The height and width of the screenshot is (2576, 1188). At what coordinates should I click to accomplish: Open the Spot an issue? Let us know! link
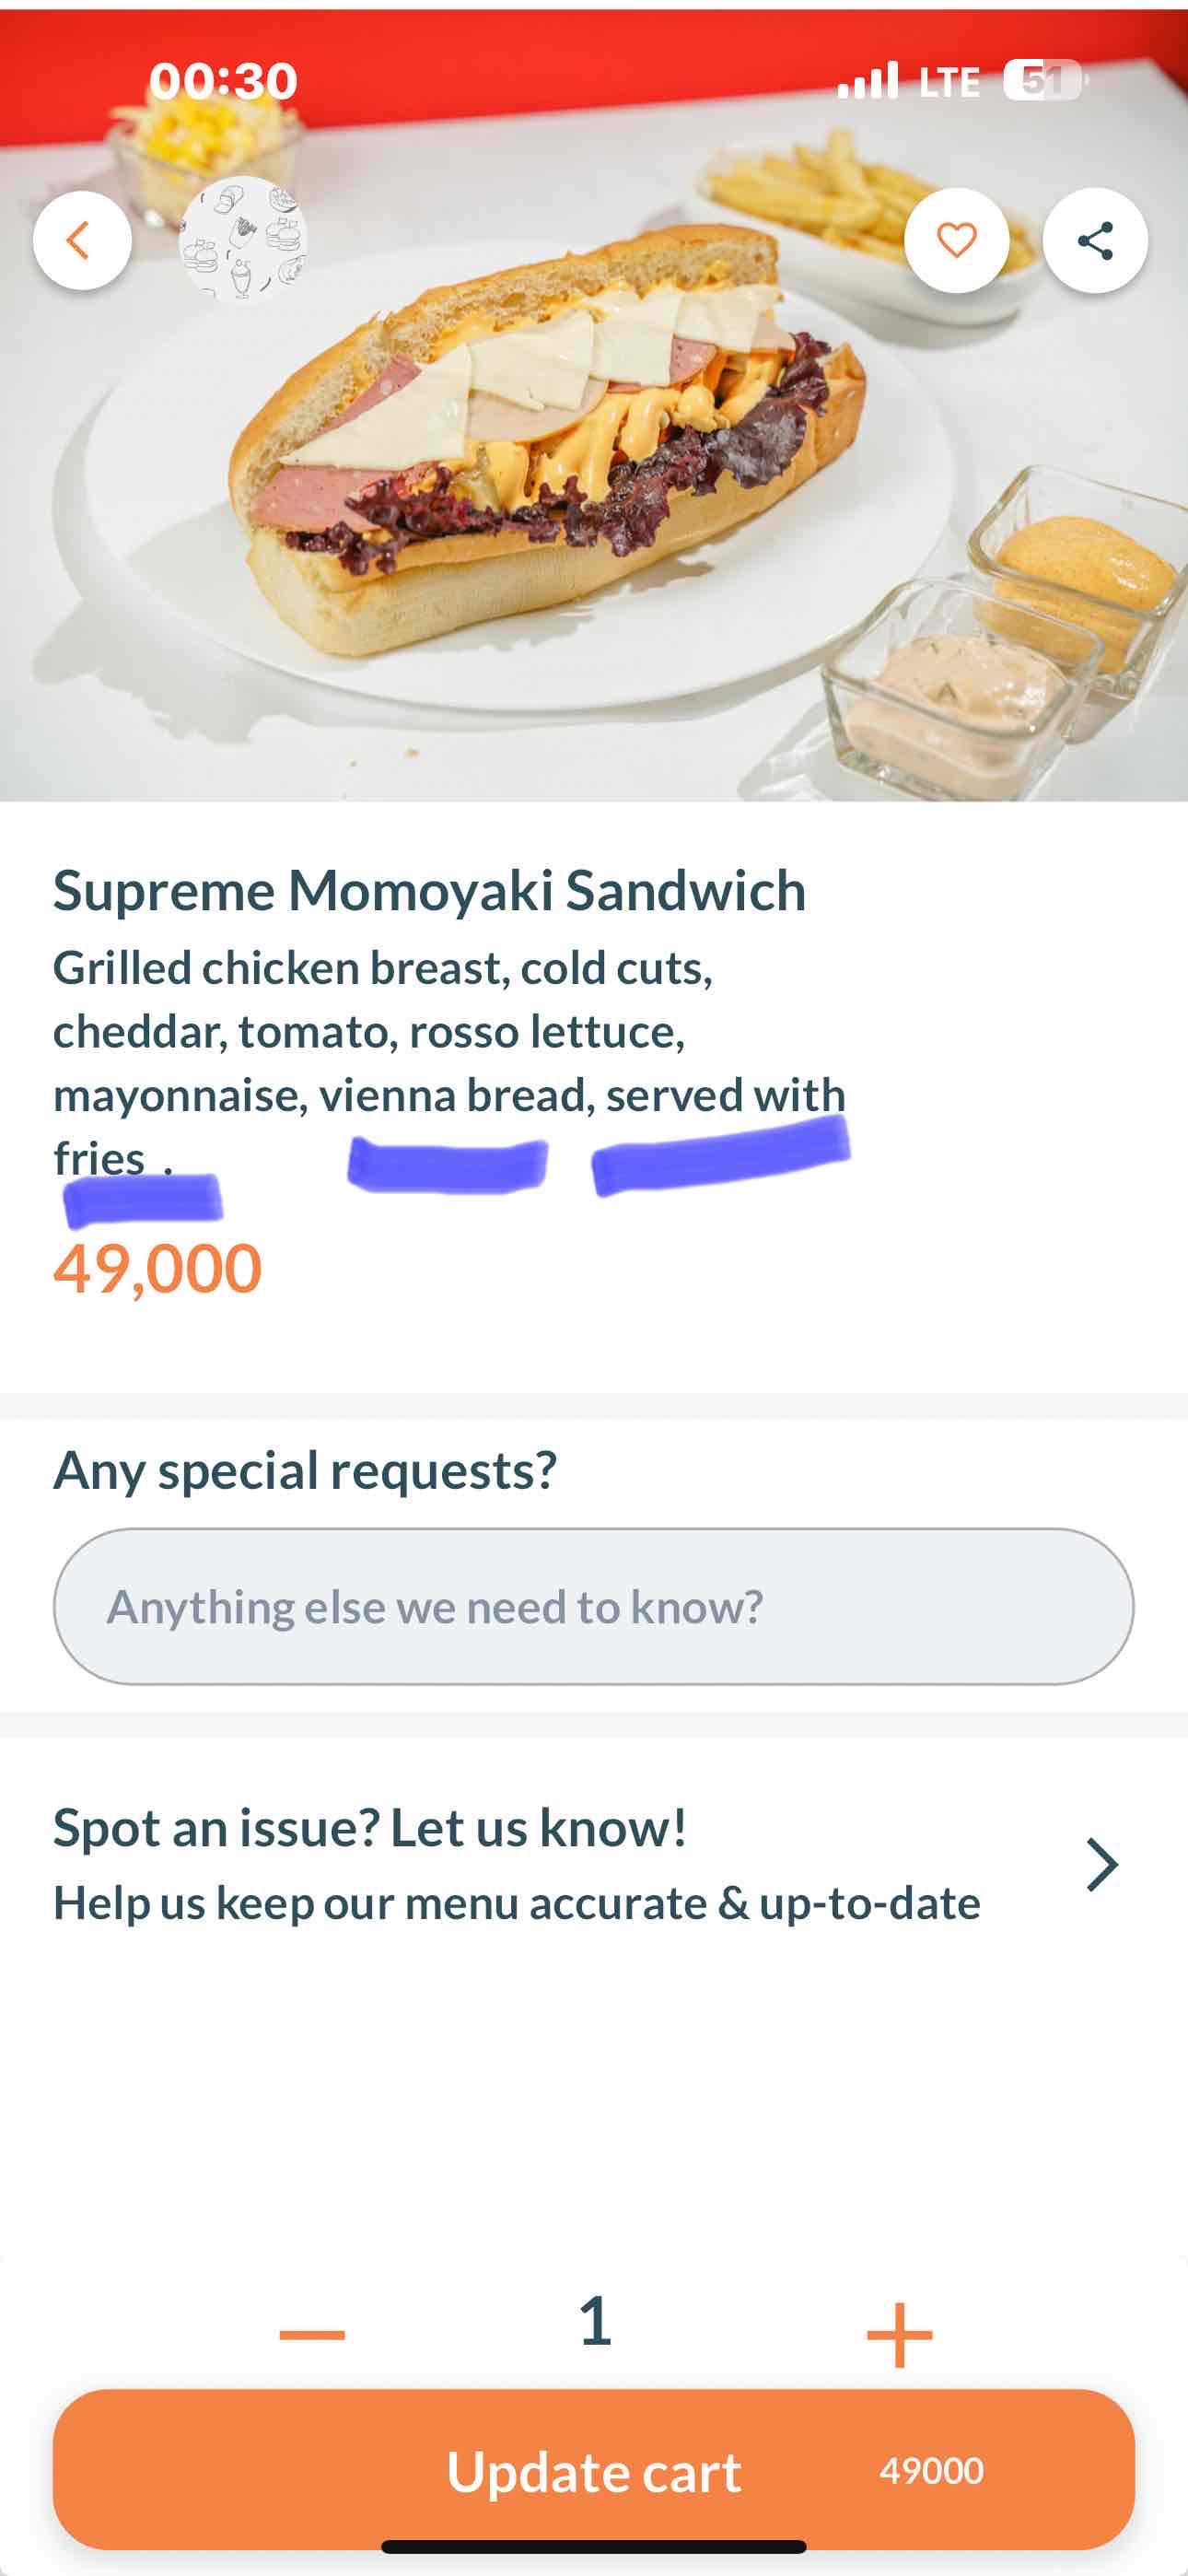[370, 1828]
